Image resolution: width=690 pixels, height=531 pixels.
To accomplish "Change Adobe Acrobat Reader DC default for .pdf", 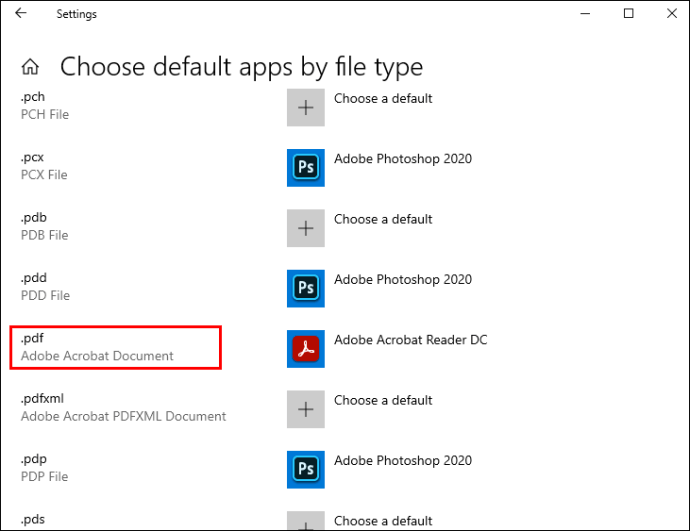I will pos(411,340).
